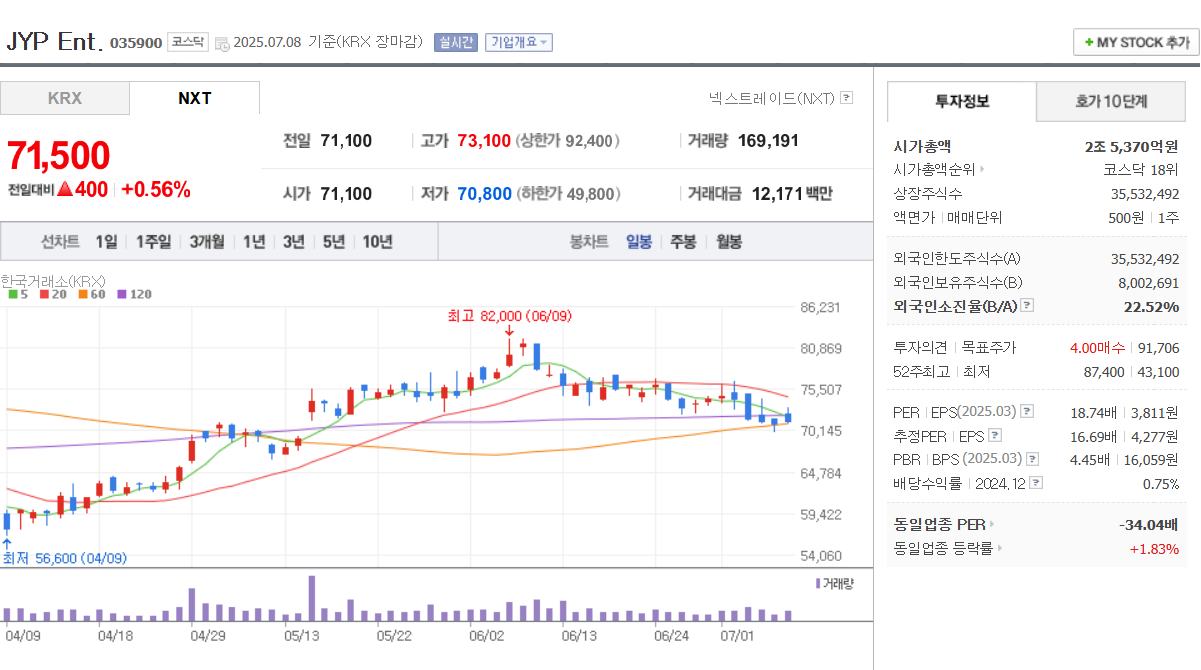This screenshot has height=670, width=1201.
Task: Click stock code 035900
Action: [x=136, y=43]
